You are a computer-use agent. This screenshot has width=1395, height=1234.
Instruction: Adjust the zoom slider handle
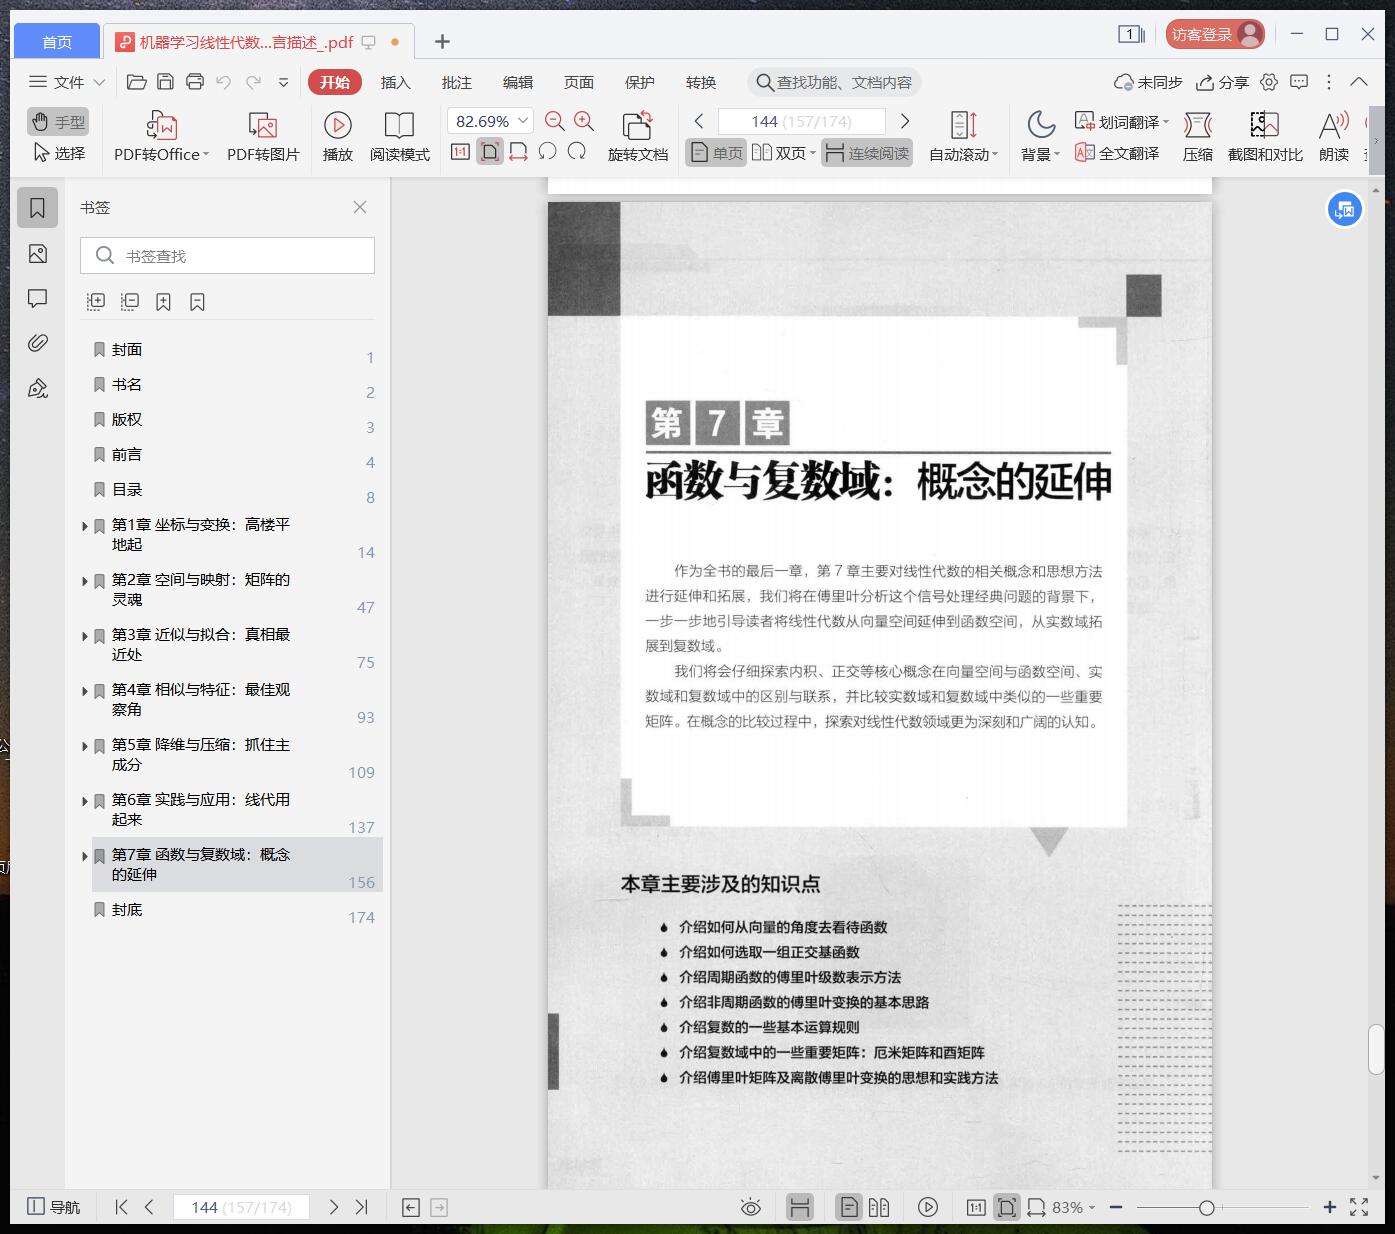coord(1206,1208)
